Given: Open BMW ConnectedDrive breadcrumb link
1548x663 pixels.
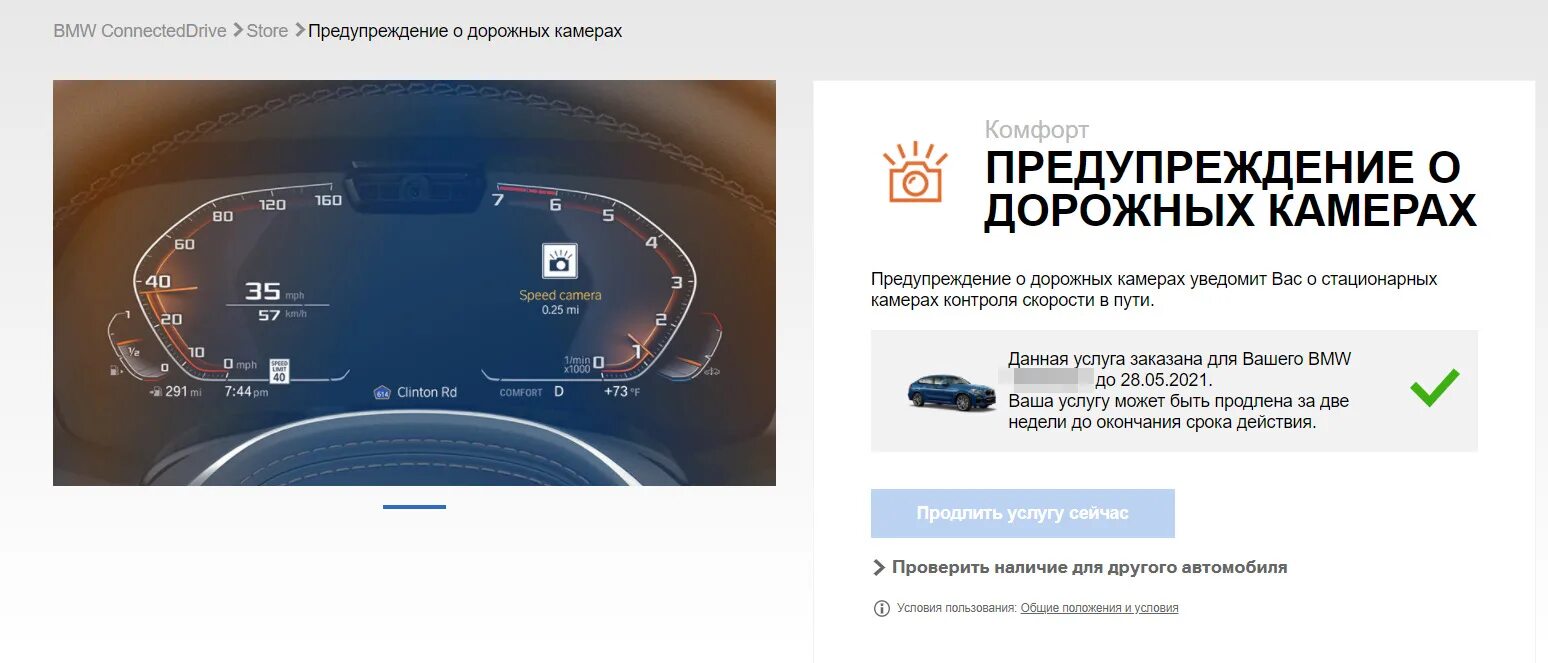Looking at the screenshot, I should pyautogui.click(x=140, y=31).
